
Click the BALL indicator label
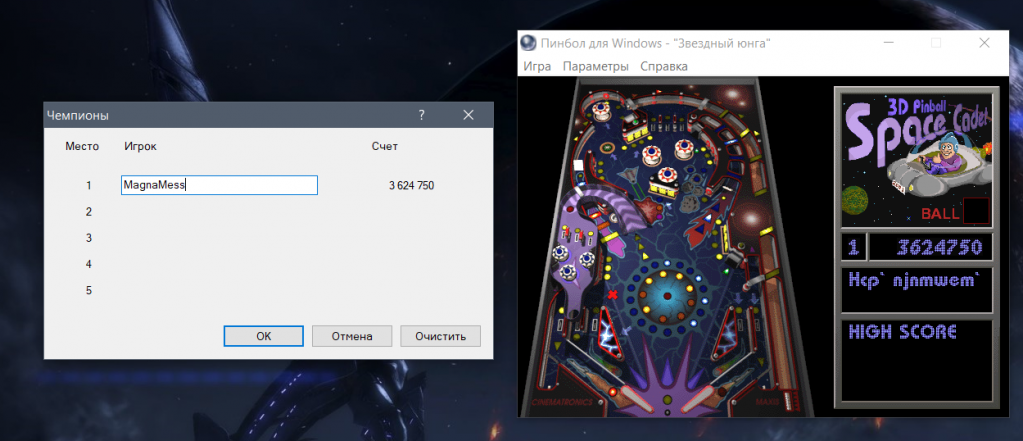click(x=940, y=213)
